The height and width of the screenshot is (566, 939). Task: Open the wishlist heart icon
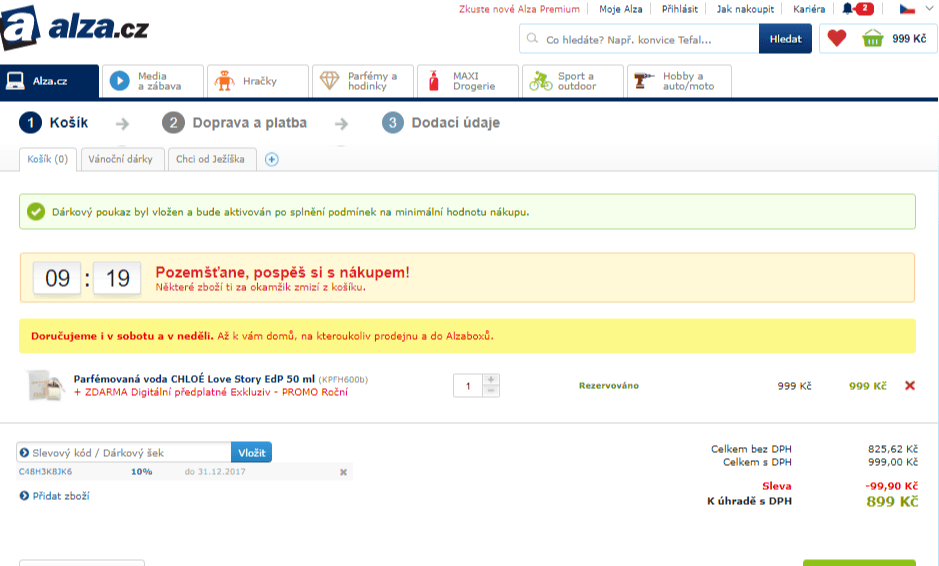coord(837,39)
